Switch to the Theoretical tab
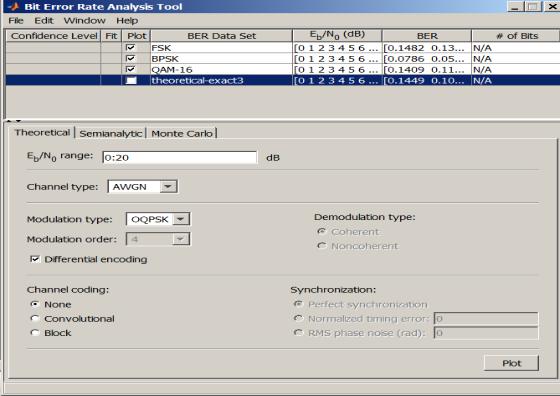The width and height of the screenshot is (560, 396). 42,133
